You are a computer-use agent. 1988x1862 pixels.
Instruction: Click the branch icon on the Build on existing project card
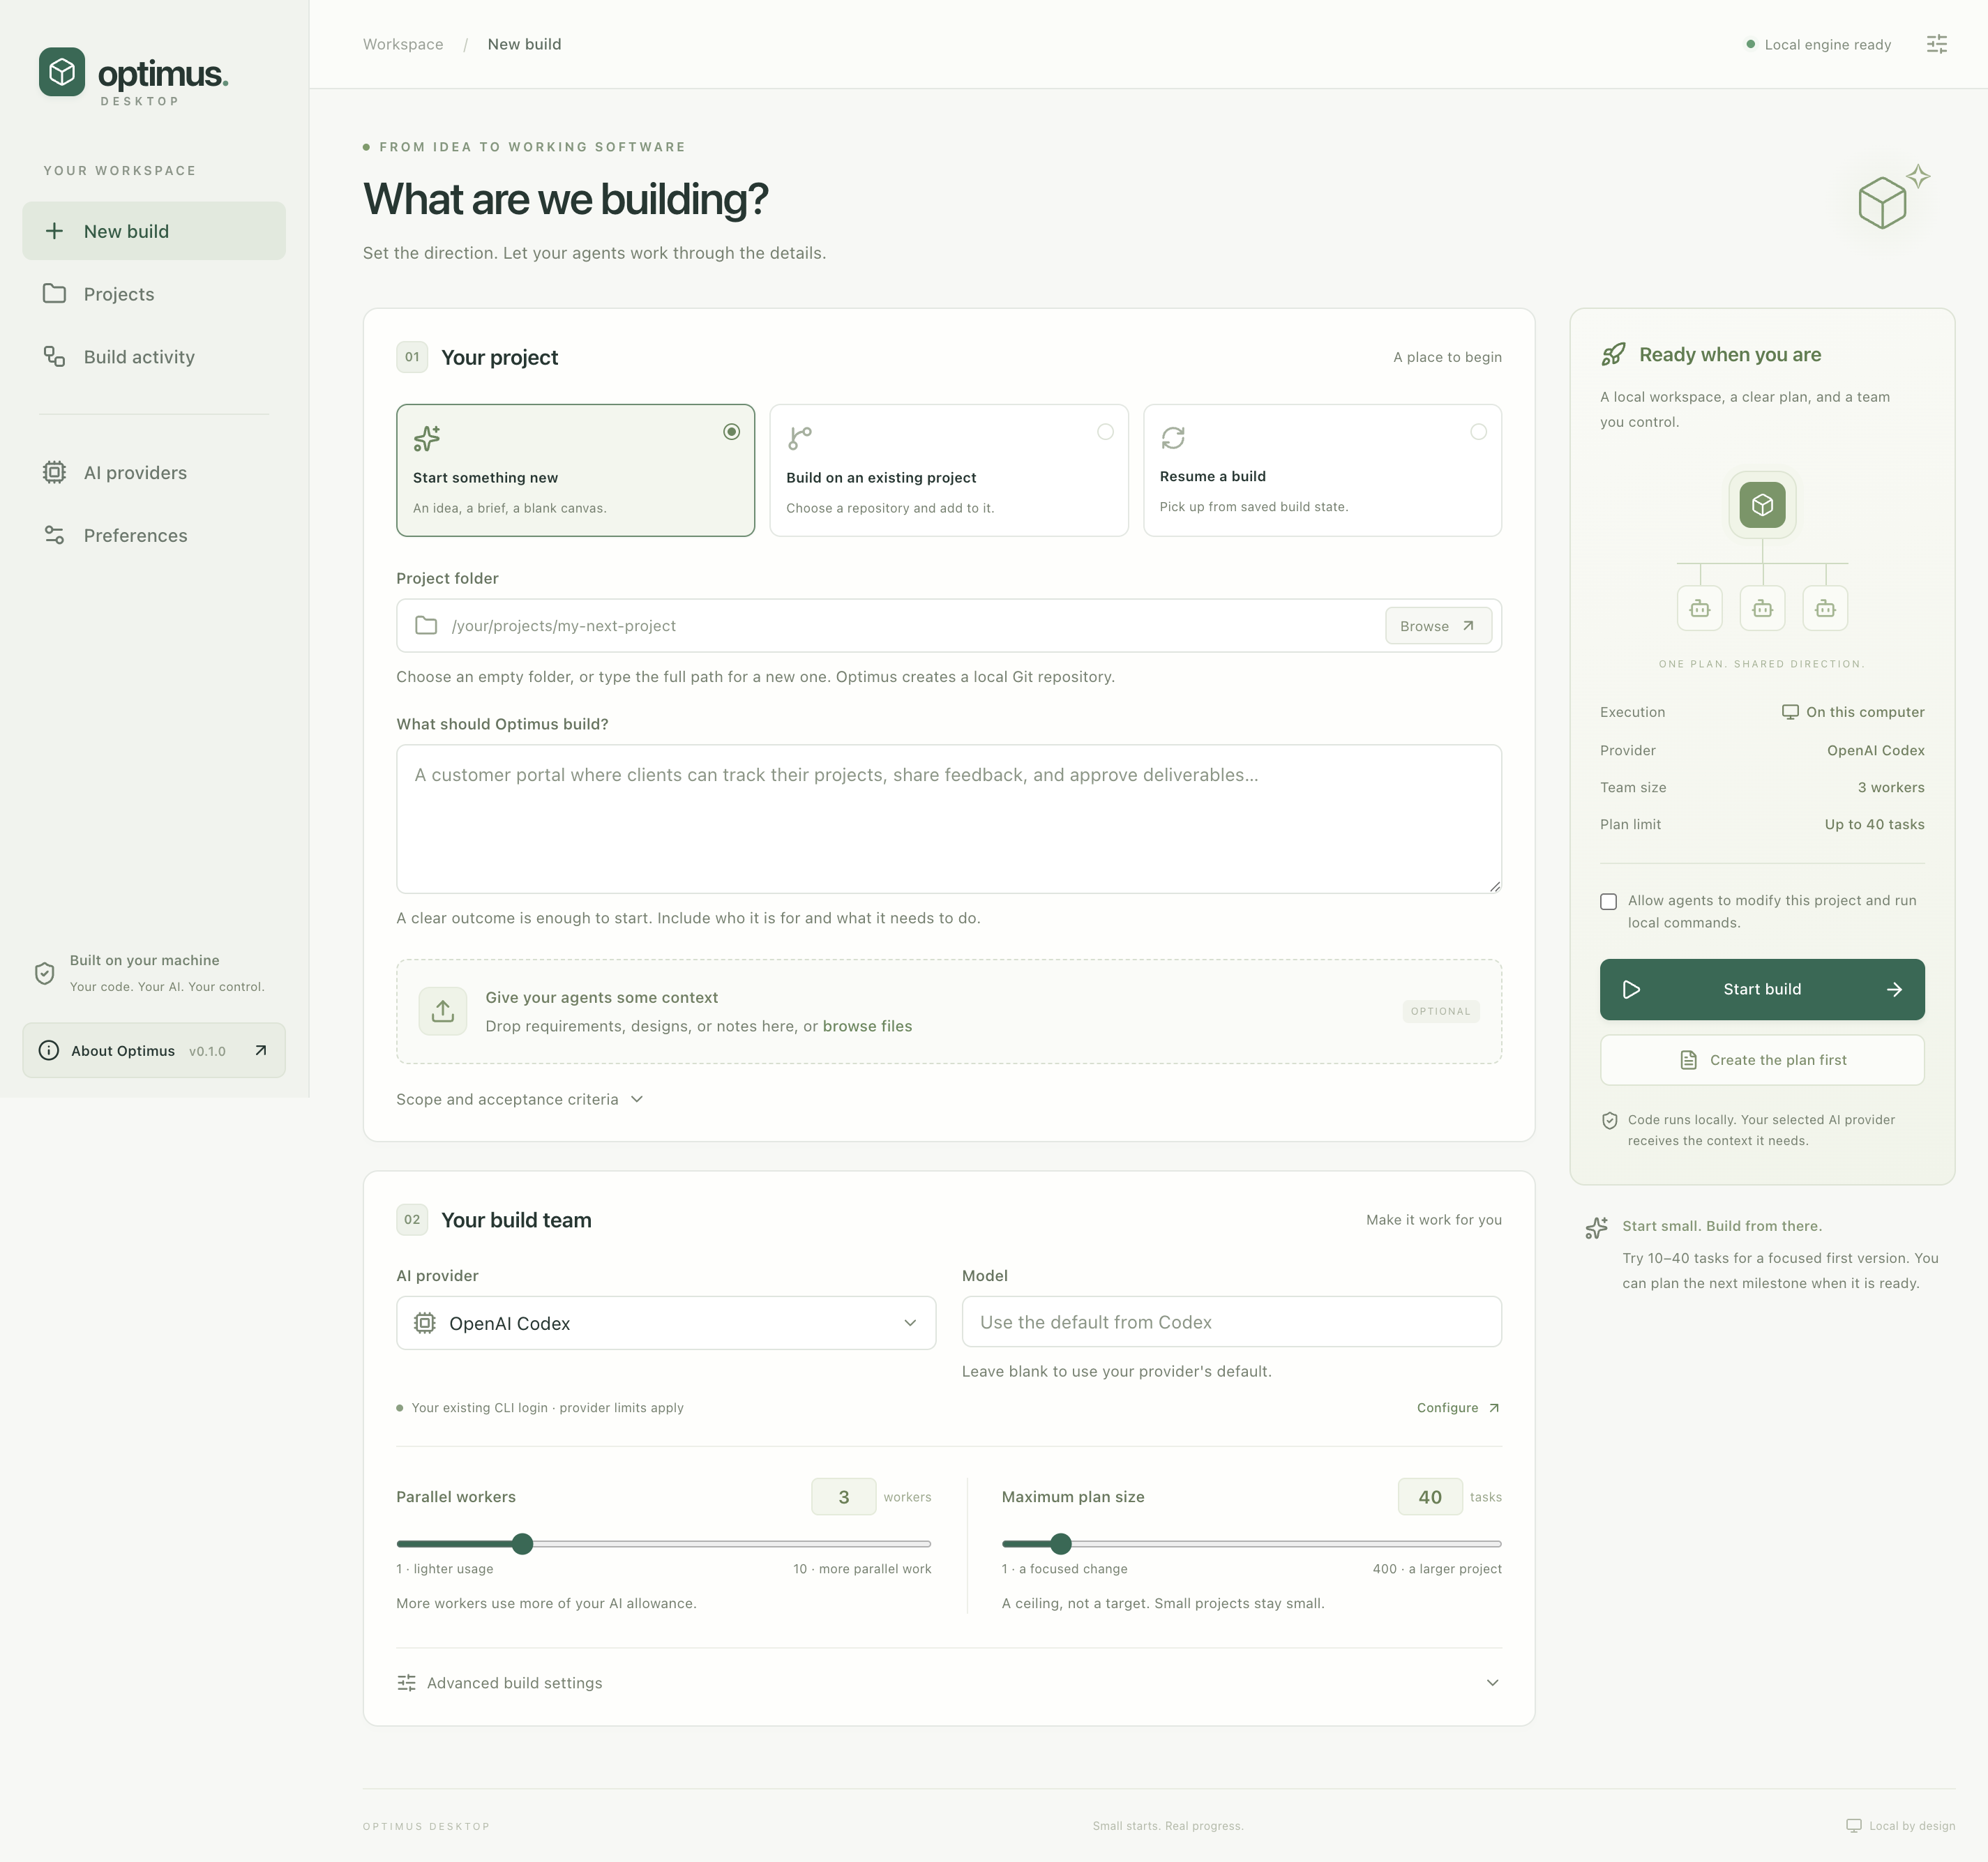pos(800,438)
